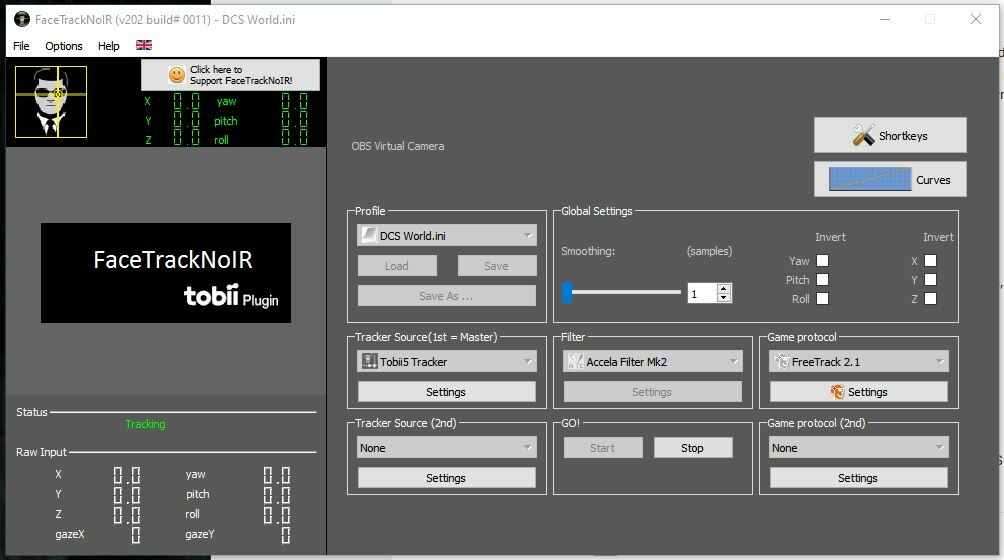This screenshot has width=1004, height=560.
Task: Click the profile Load button
Action: 397,266
